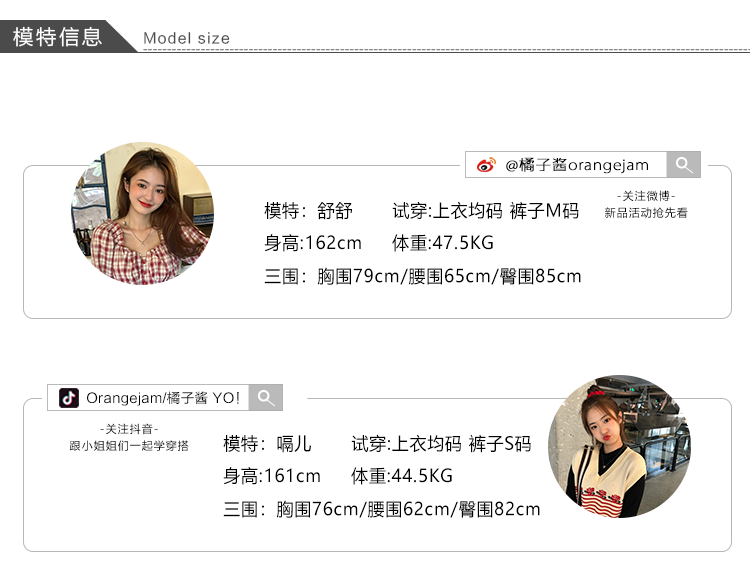Viewport: 750px width, 577px height.
Task: Click the 模特：嗝儿 name label
Action: pyautogui.click(x=267, y=443)
